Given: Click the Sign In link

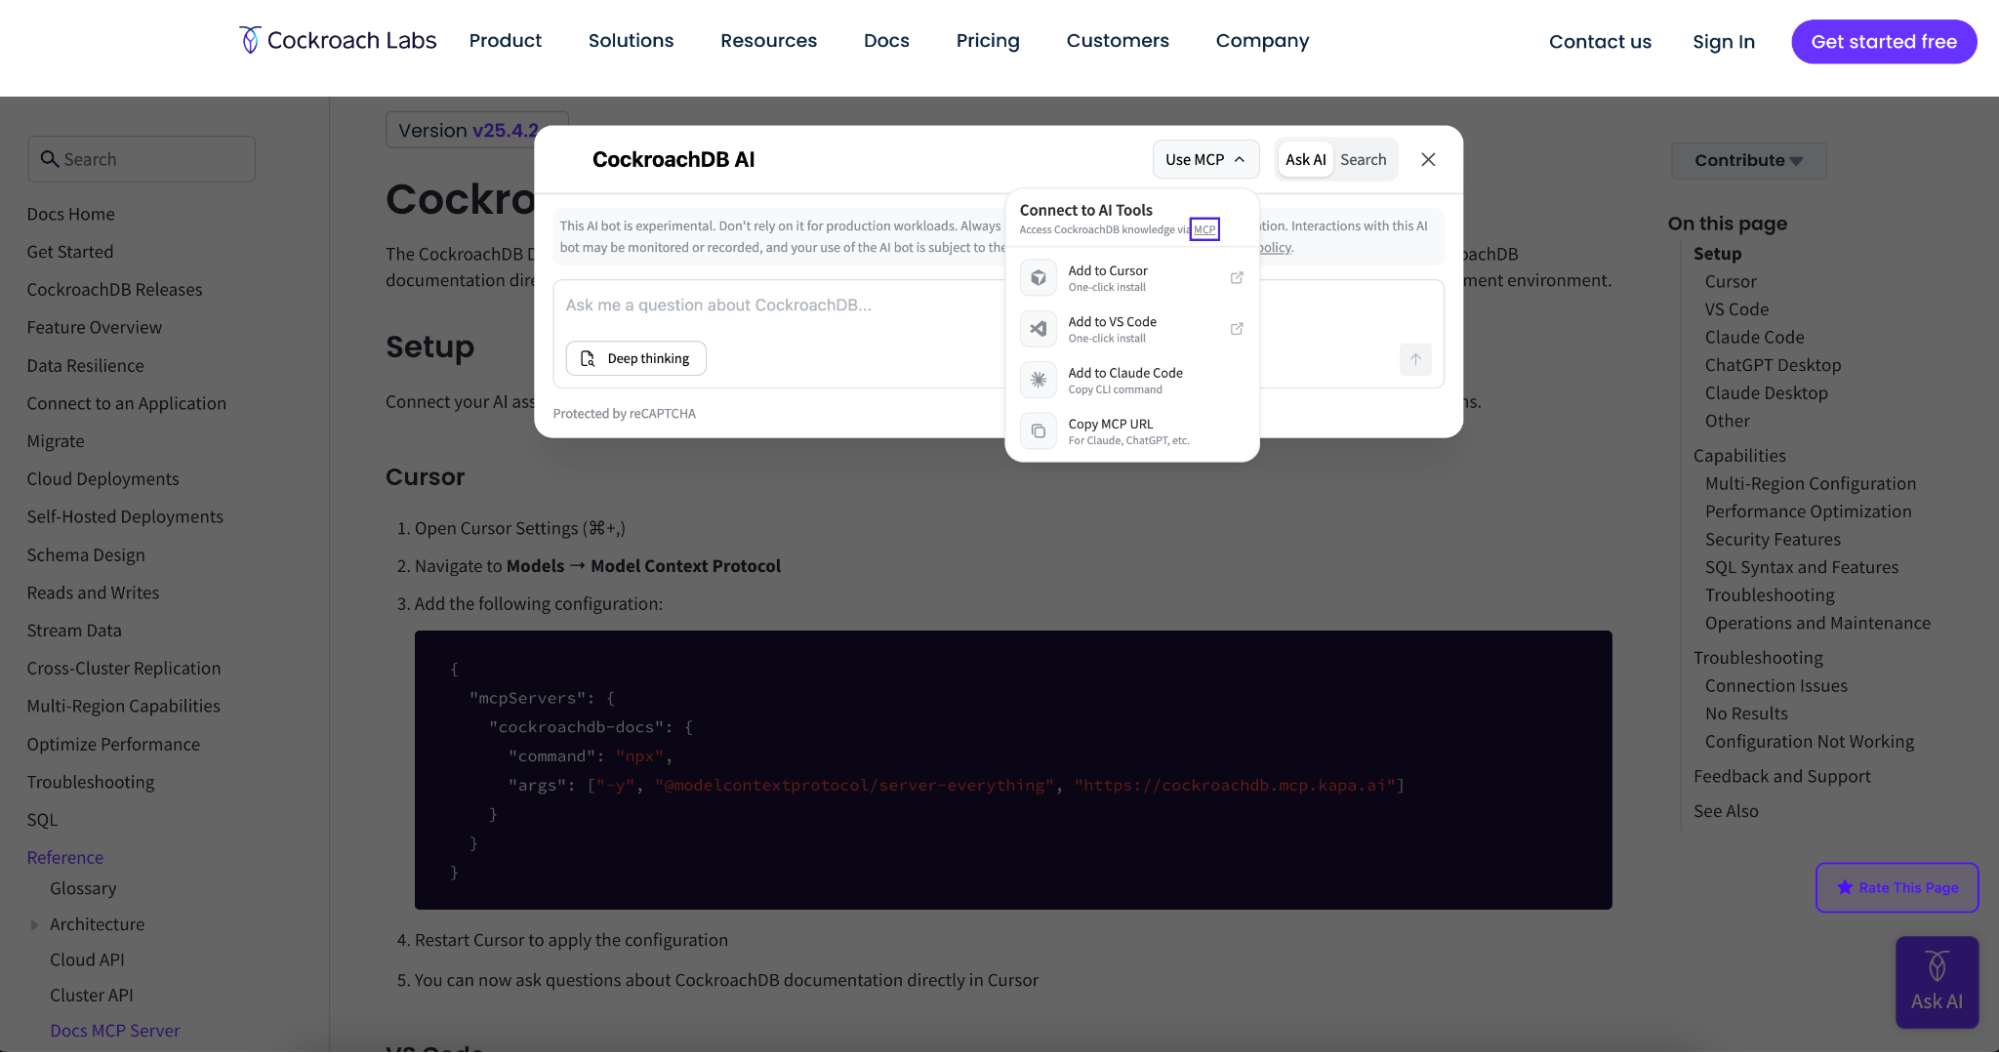Looking at the screenshot, I should (1723, 42).
